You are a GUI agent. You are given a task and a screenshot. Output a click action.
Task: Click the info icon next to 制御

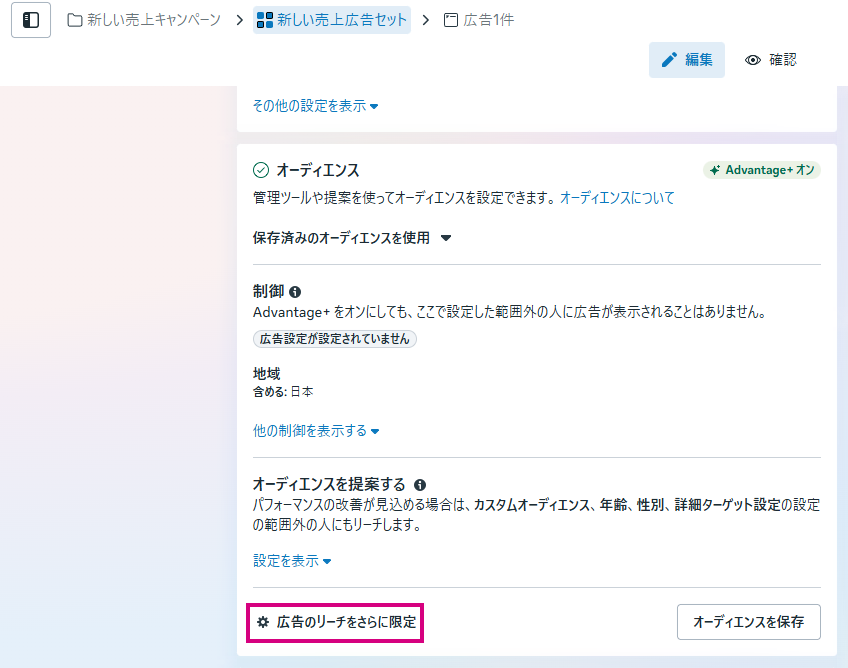[x=295, y=292]
